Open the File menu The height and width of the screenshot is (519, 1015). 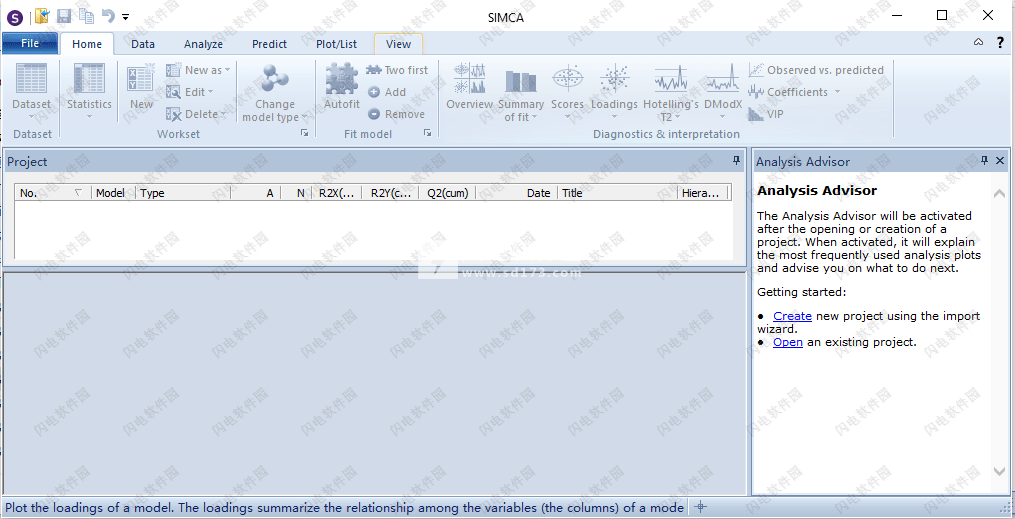pyautogui.click(x=30, y=43)
